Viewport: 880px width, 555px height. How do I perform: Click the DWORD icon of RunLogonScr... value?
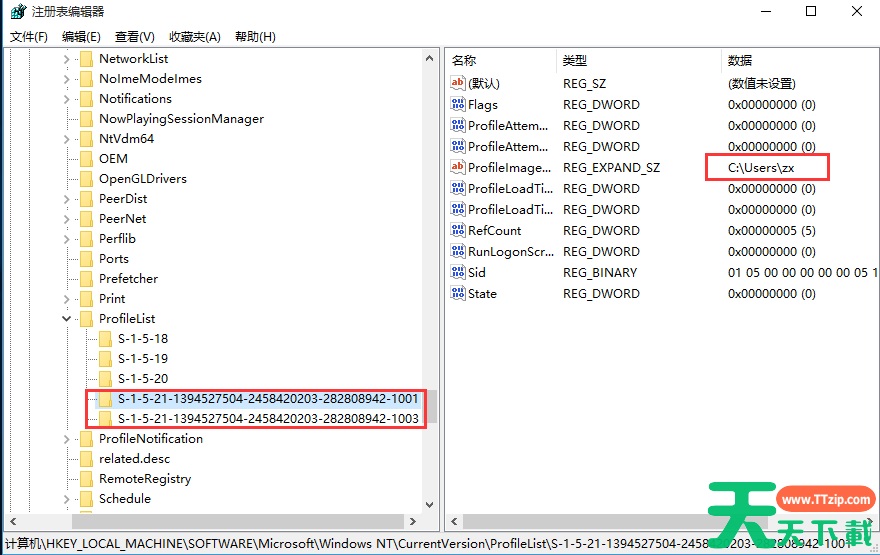click(x=458, y=251)
